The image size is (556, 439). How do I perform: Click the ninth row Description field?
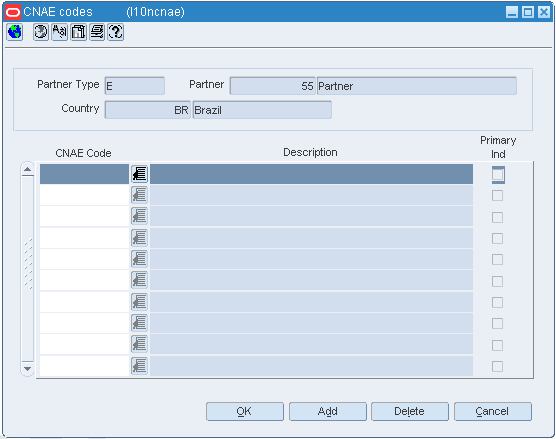(x=311, y=344)
